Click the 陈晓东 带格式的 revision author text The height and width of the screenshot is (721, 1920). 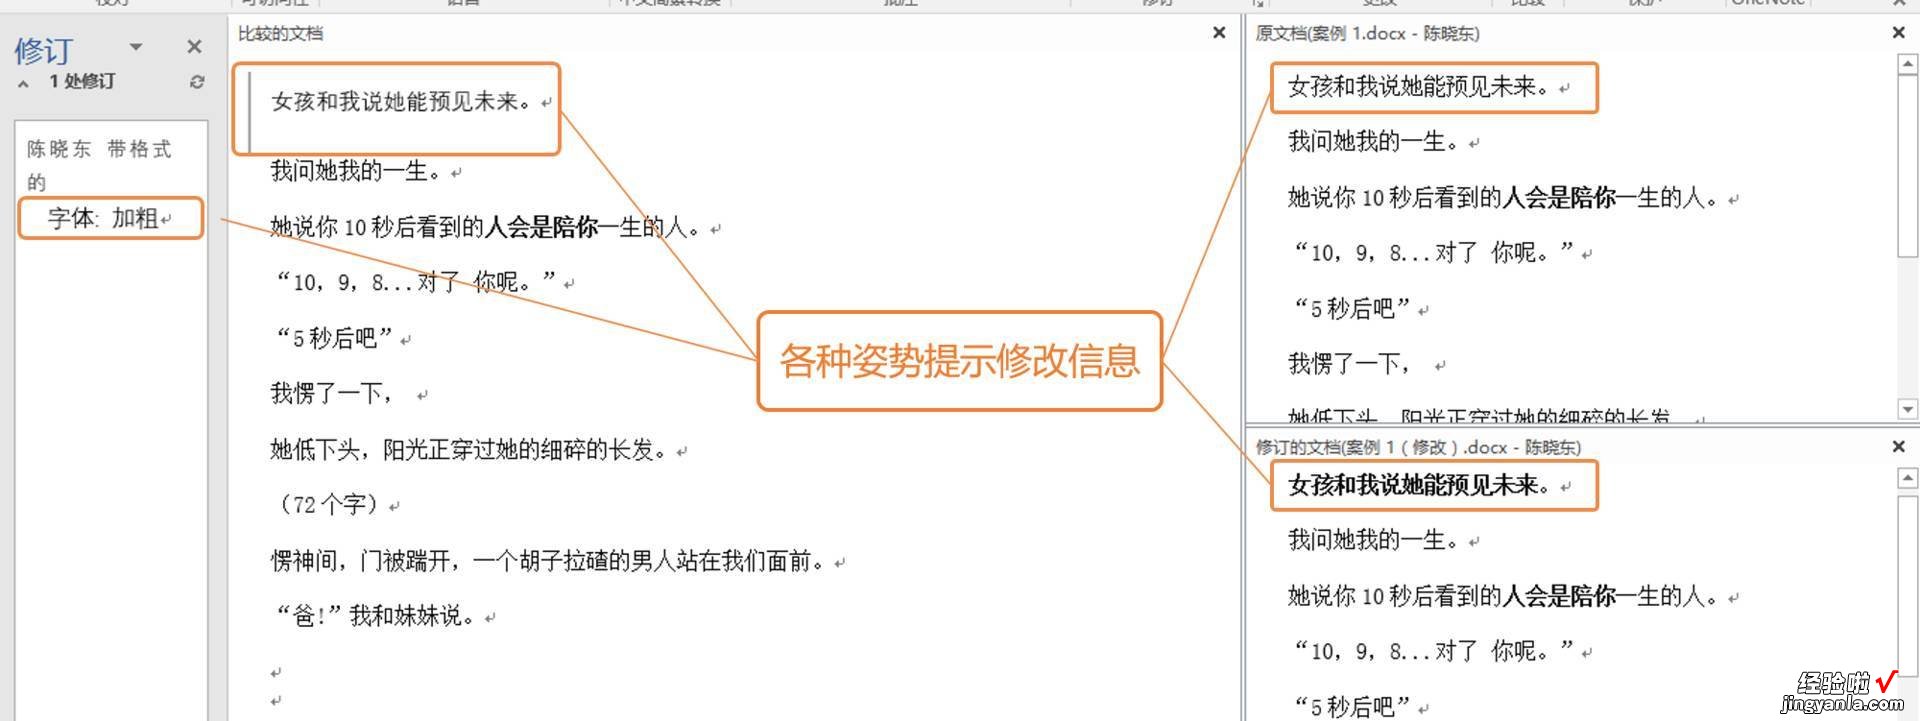tap(99, 164)
